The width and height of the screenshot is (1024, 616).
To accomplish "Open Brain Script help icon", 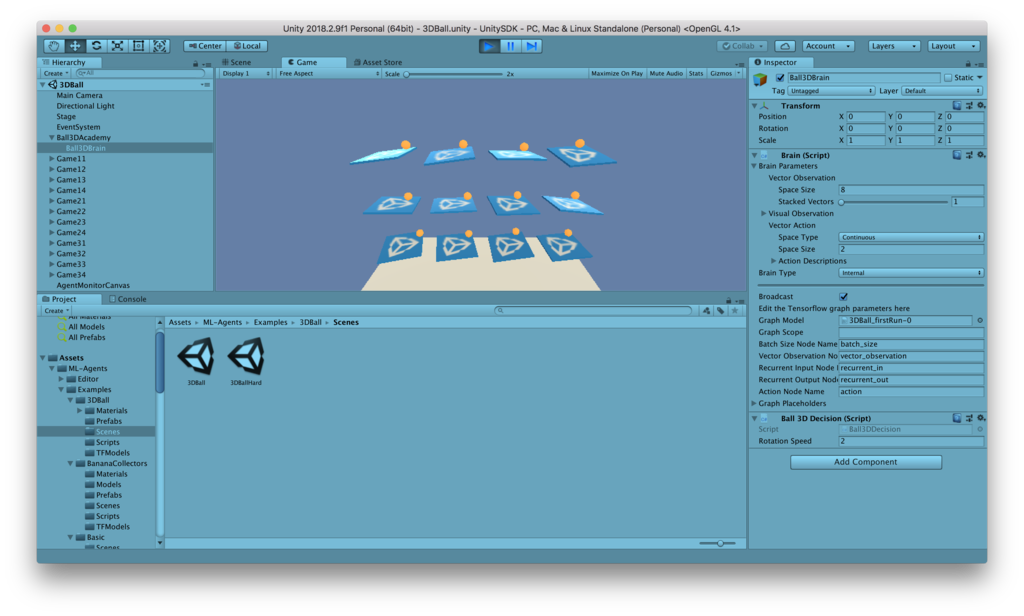I will pyautogui.click(x=957, y=155).
